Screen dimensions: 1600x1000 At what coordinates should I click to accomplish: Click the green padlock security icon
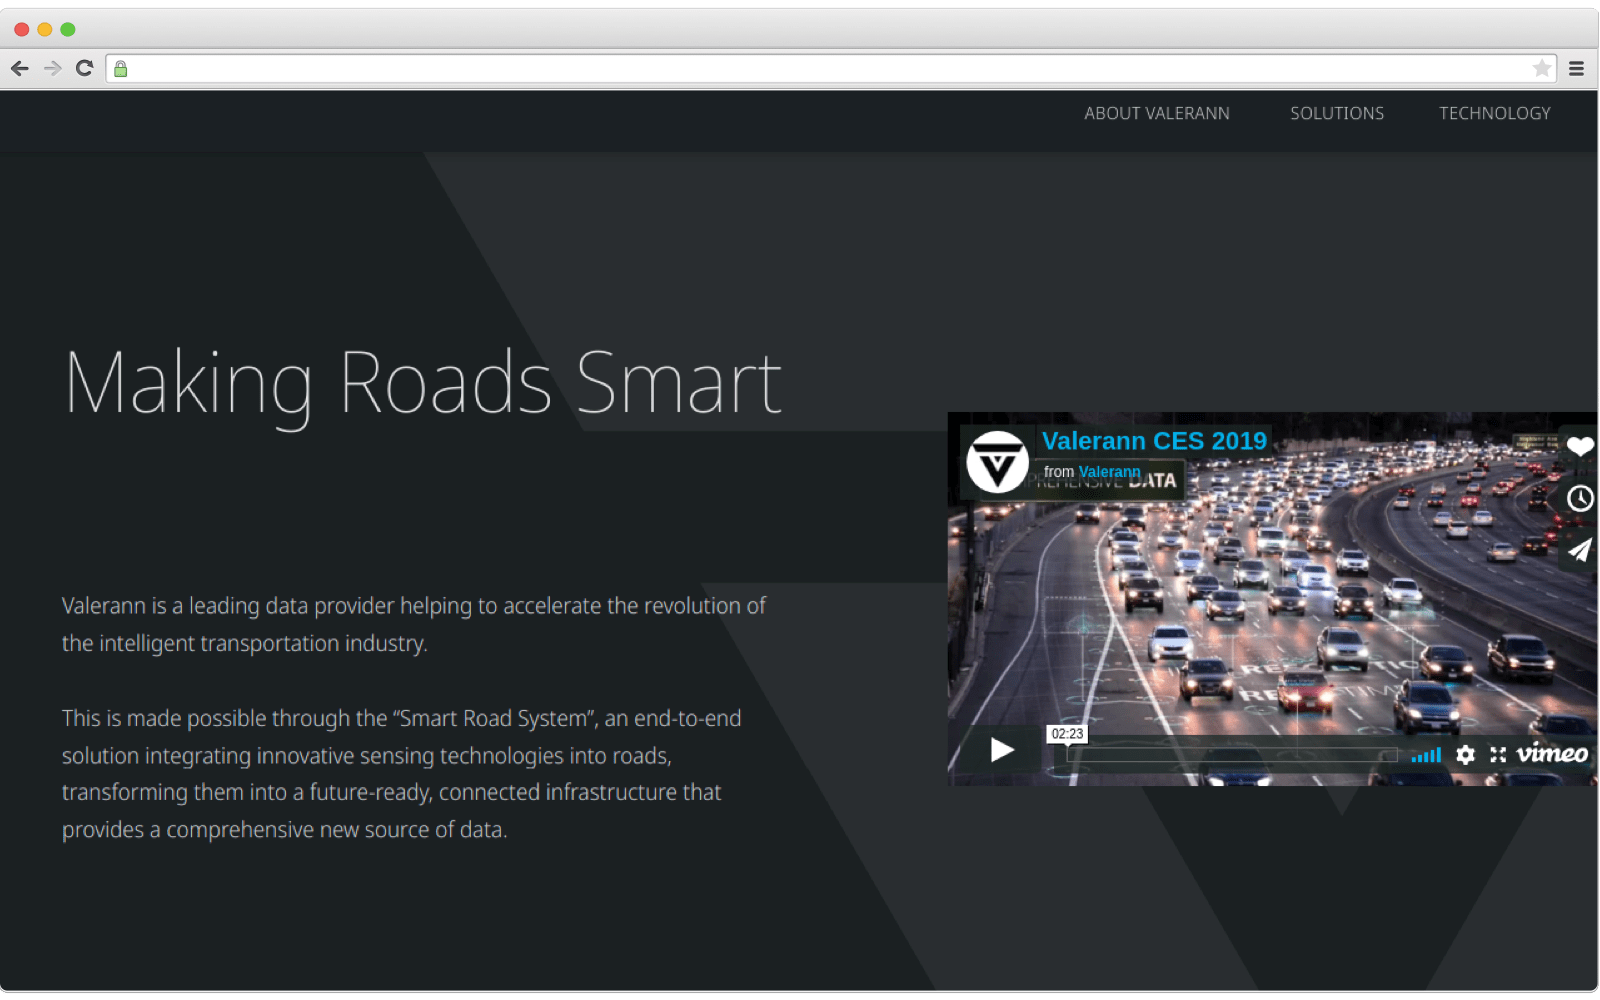pos(121,69)
